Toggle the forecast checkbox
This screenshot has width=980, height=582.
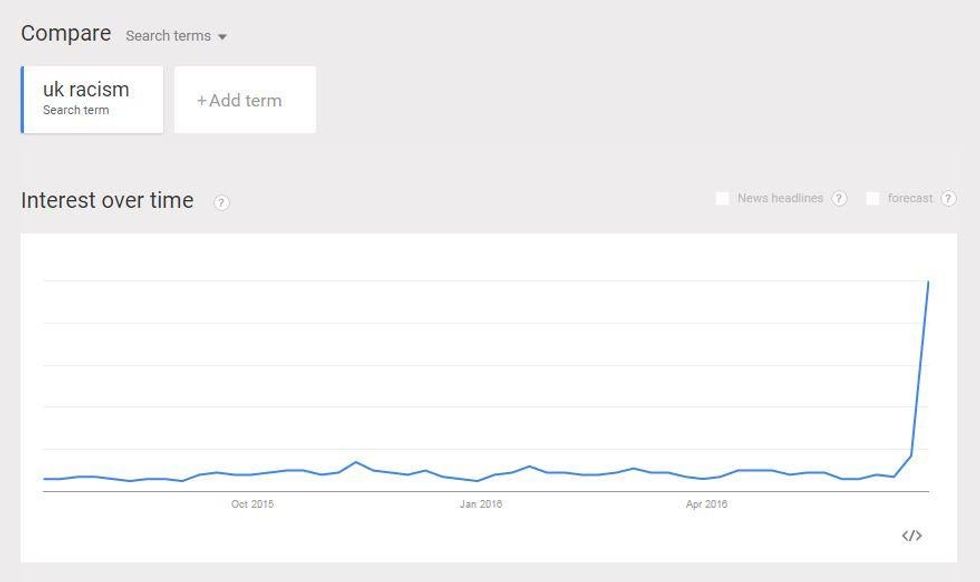click(x=873, y=199)
